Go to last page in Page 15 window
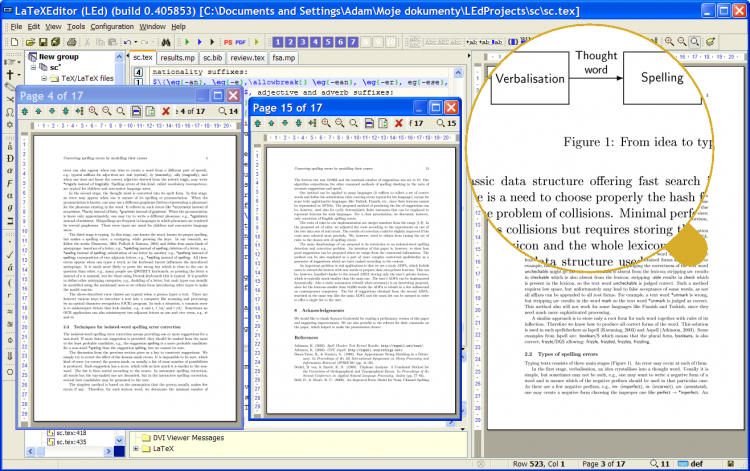750x471 pixels. 298,123
